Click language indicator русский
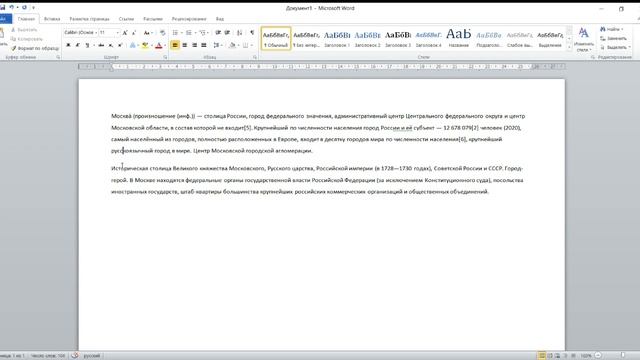The width and height of the screenshot is (640, 360). click(x=92, y=356)
